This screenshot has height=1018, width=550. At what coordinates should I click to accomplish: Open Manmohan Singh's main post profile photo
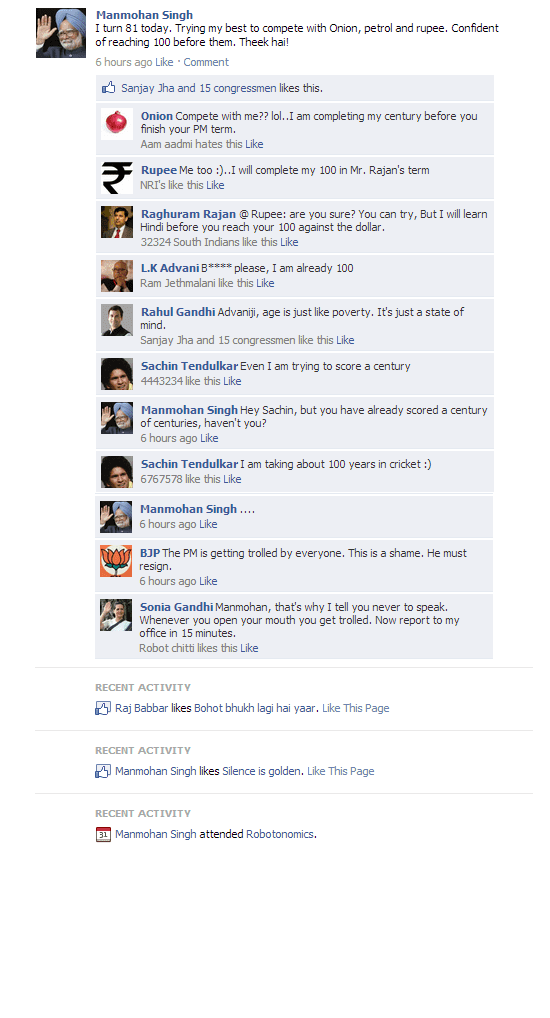pyautogui.click(x=61, y=33)
